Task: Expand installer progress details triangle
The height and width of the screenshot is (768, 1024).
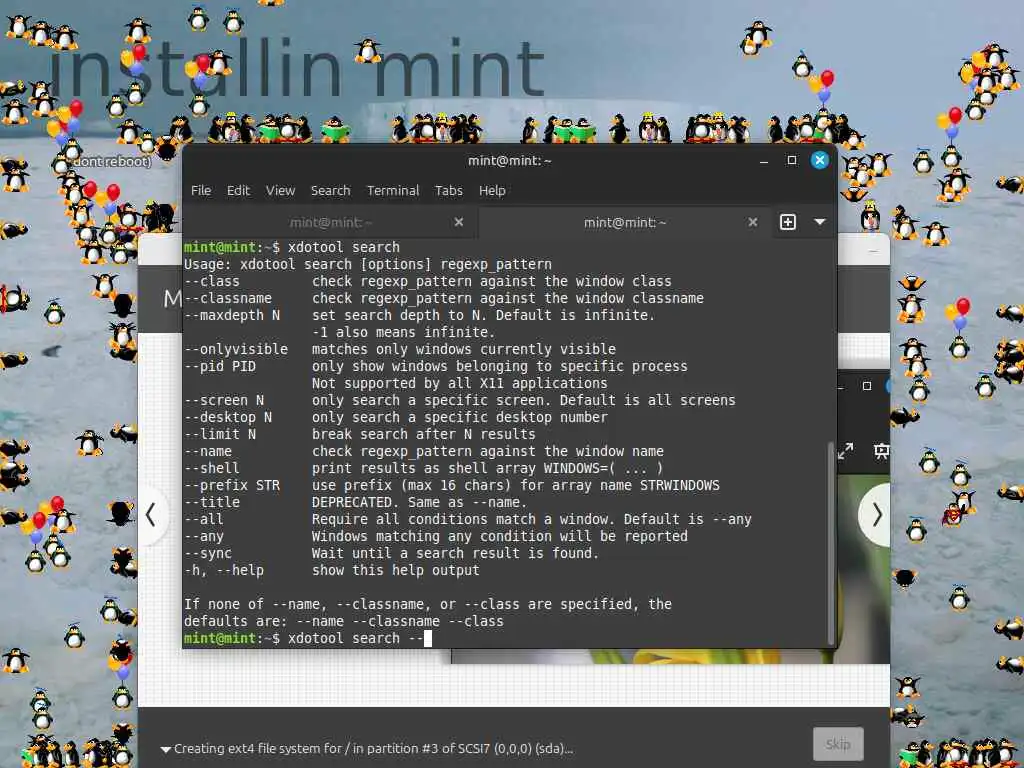Action: pyautogui.click(x=166, y=749)
